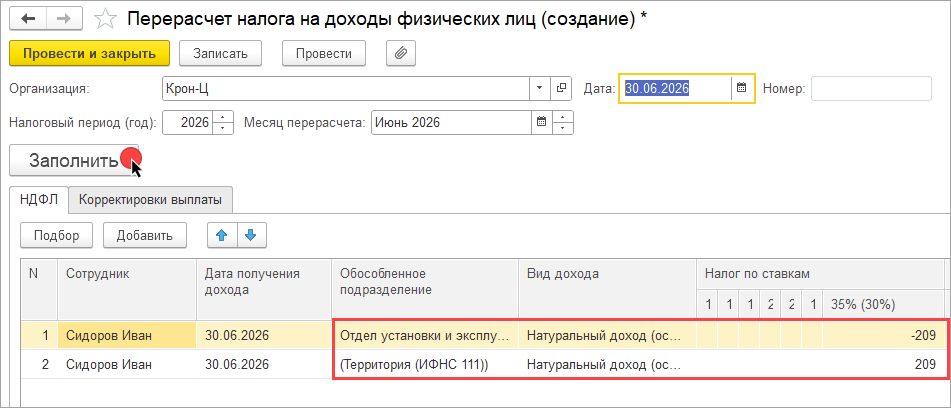The width and height of the screenshot is (951, 408).
Task: Select row 1 Натуральный доход cell
Action: click(x=607, y=335)
